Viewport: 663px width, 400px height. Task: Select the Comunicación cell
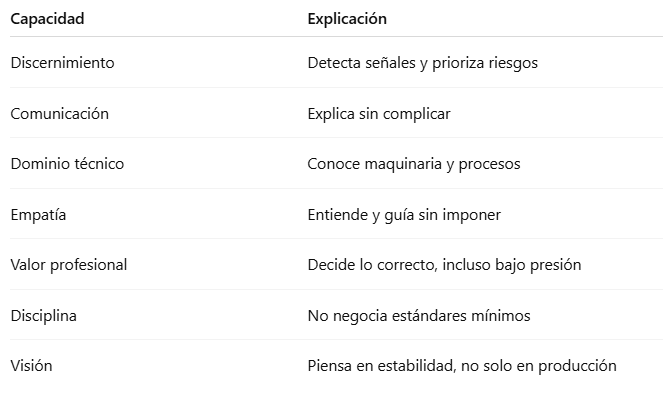[59, 114]
